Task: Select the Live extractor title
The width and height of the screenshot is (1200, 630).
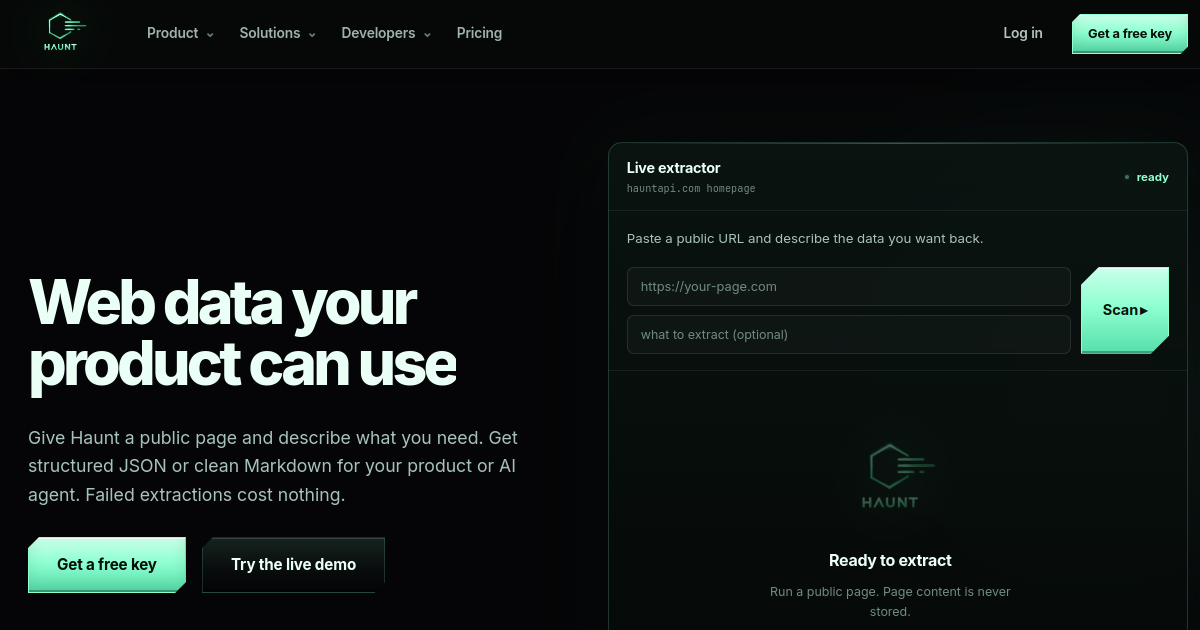Action: (x=673, y=168)
